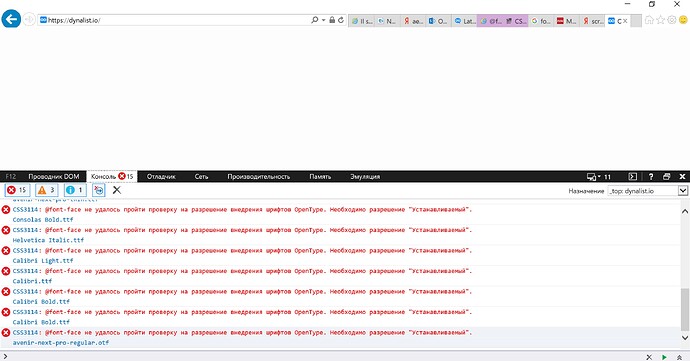The width and height of the screenshot is (690, 361).
Task: Select the Консоль tab in dev tools
Action: point(112,177)
